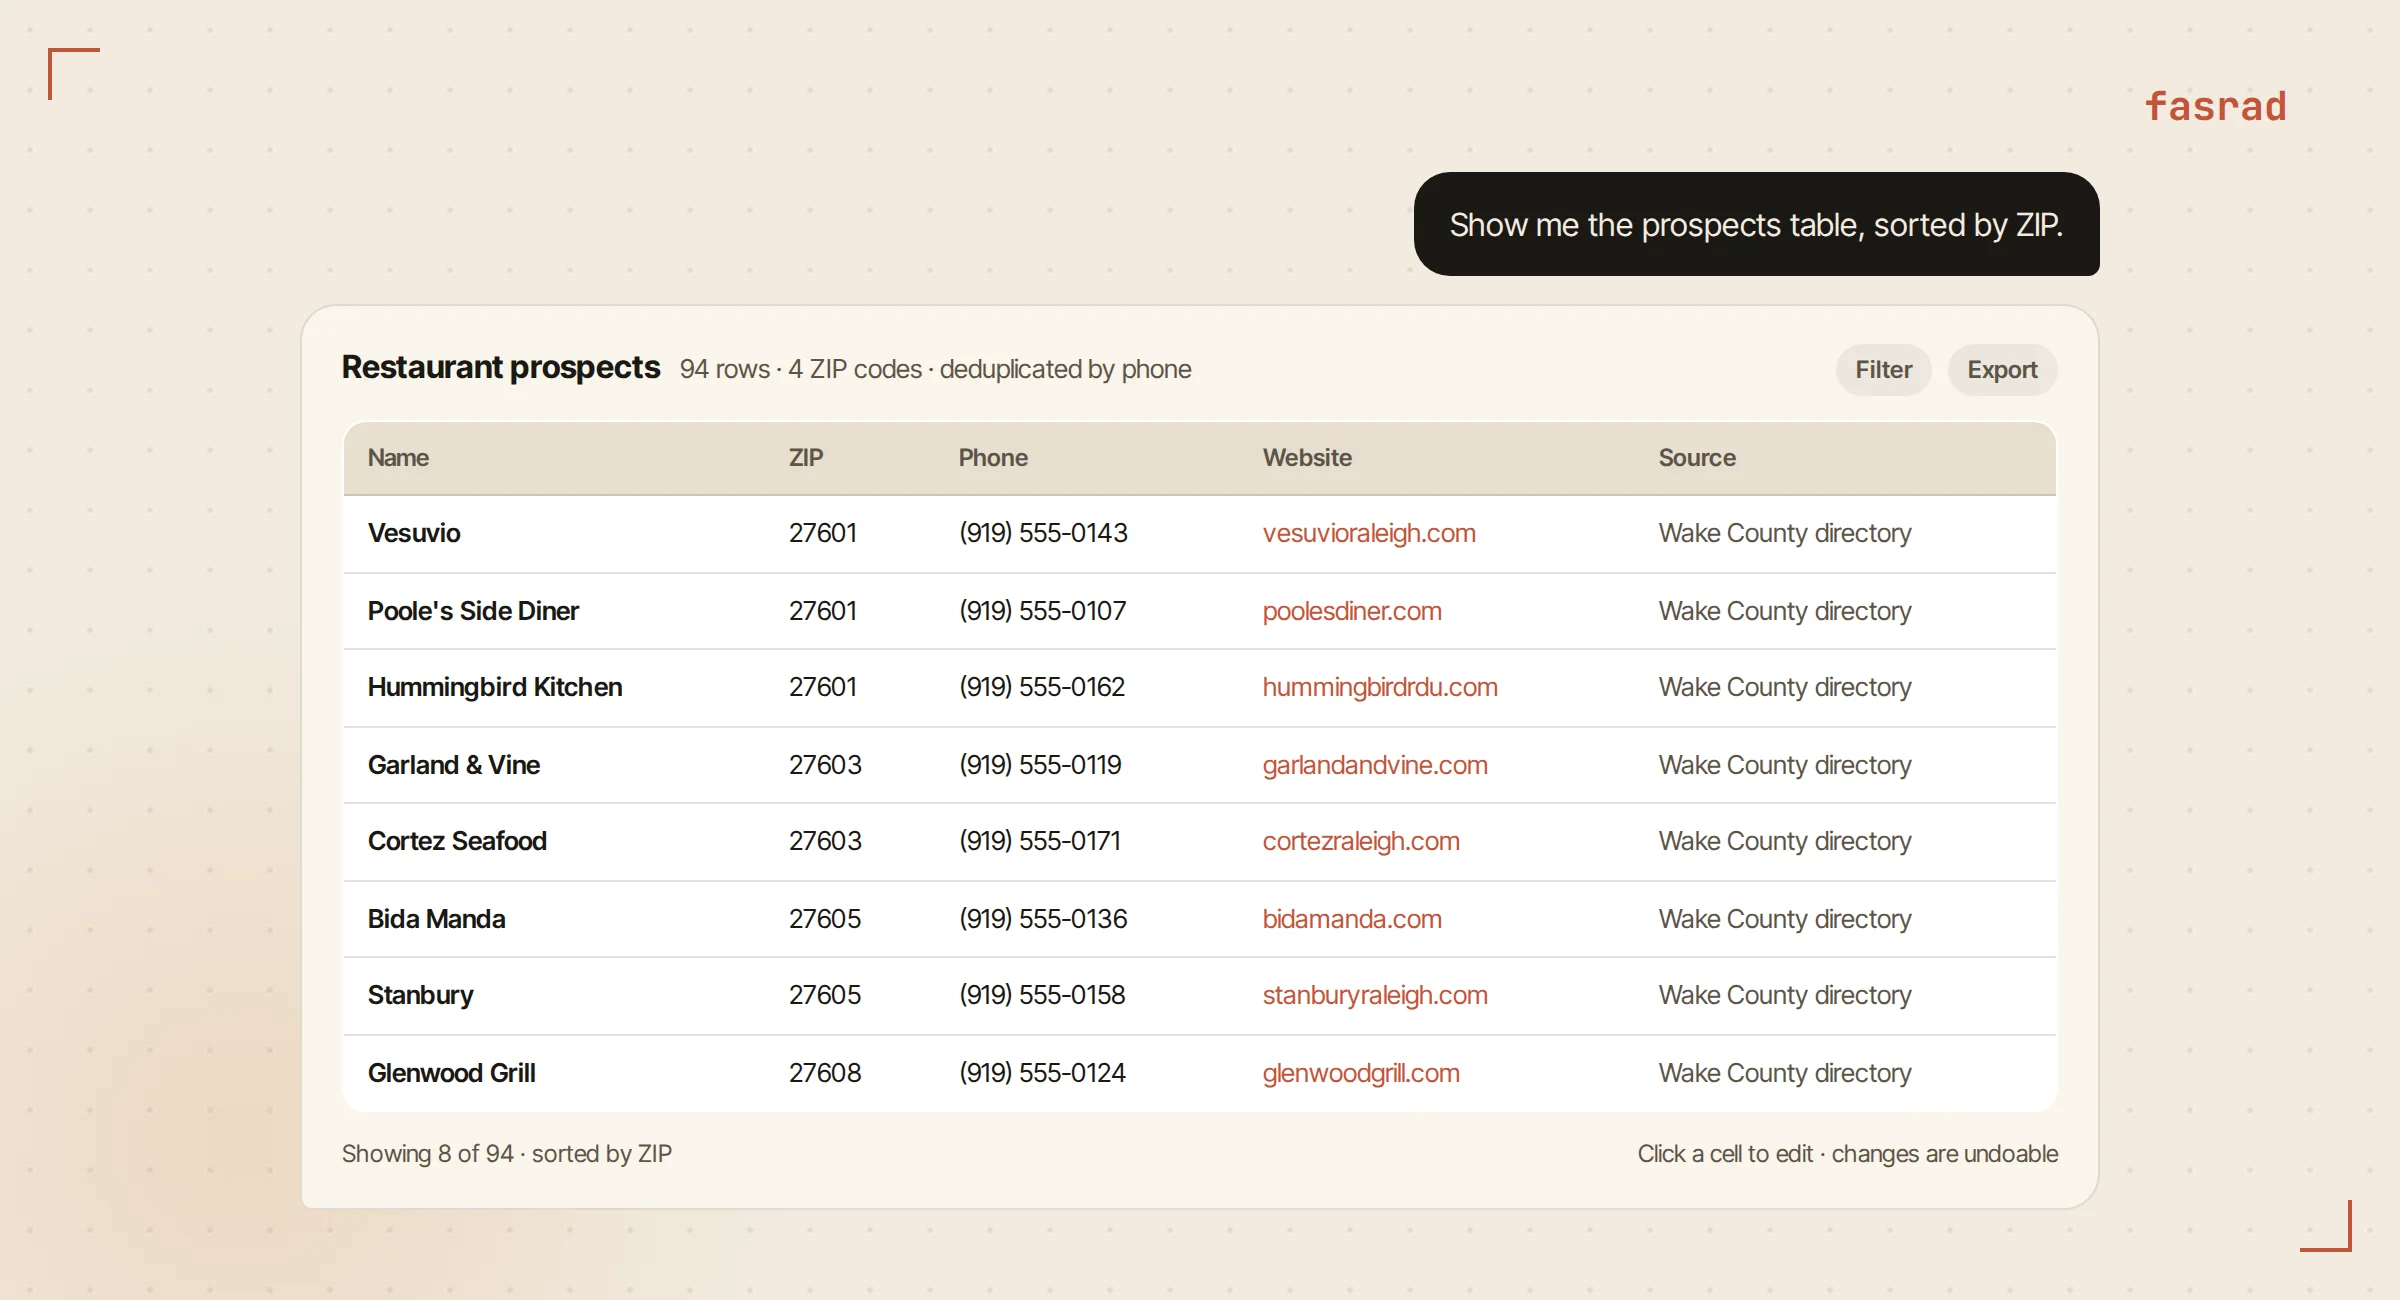The height and width of the screenshot is (1300, 2400).
Task: Click the prospects table chat message bubble
Action: (x=1756, y=224)
